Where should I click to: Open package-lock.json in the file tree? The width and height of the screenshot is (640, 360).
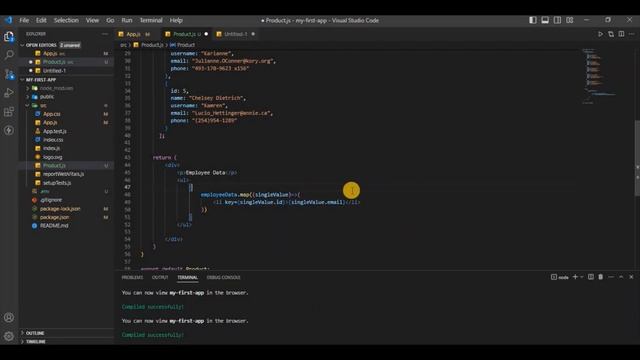point(60,209)
